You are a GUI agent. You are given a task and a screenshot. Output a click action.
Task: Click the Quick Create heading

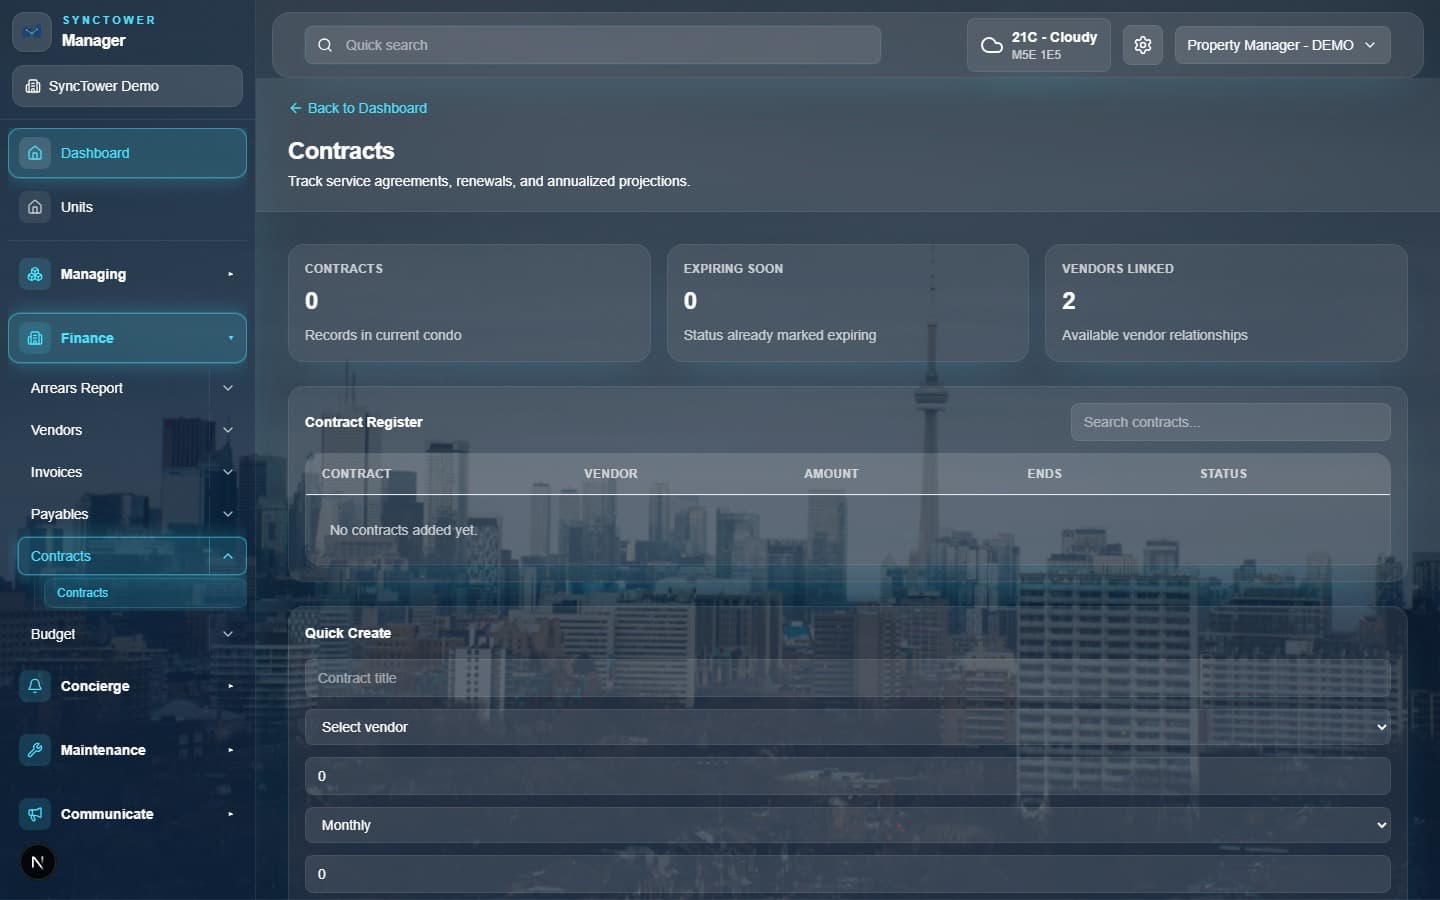click(348, 633)
